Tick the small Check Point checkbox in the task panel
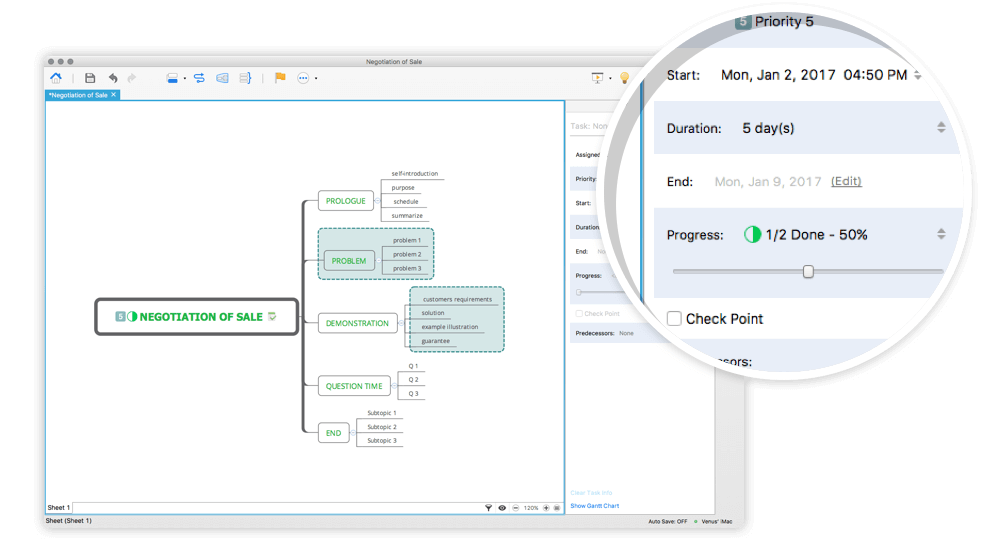Viewport: 1000px width, 540px height. pyautogui.click(x=578, y=314)
